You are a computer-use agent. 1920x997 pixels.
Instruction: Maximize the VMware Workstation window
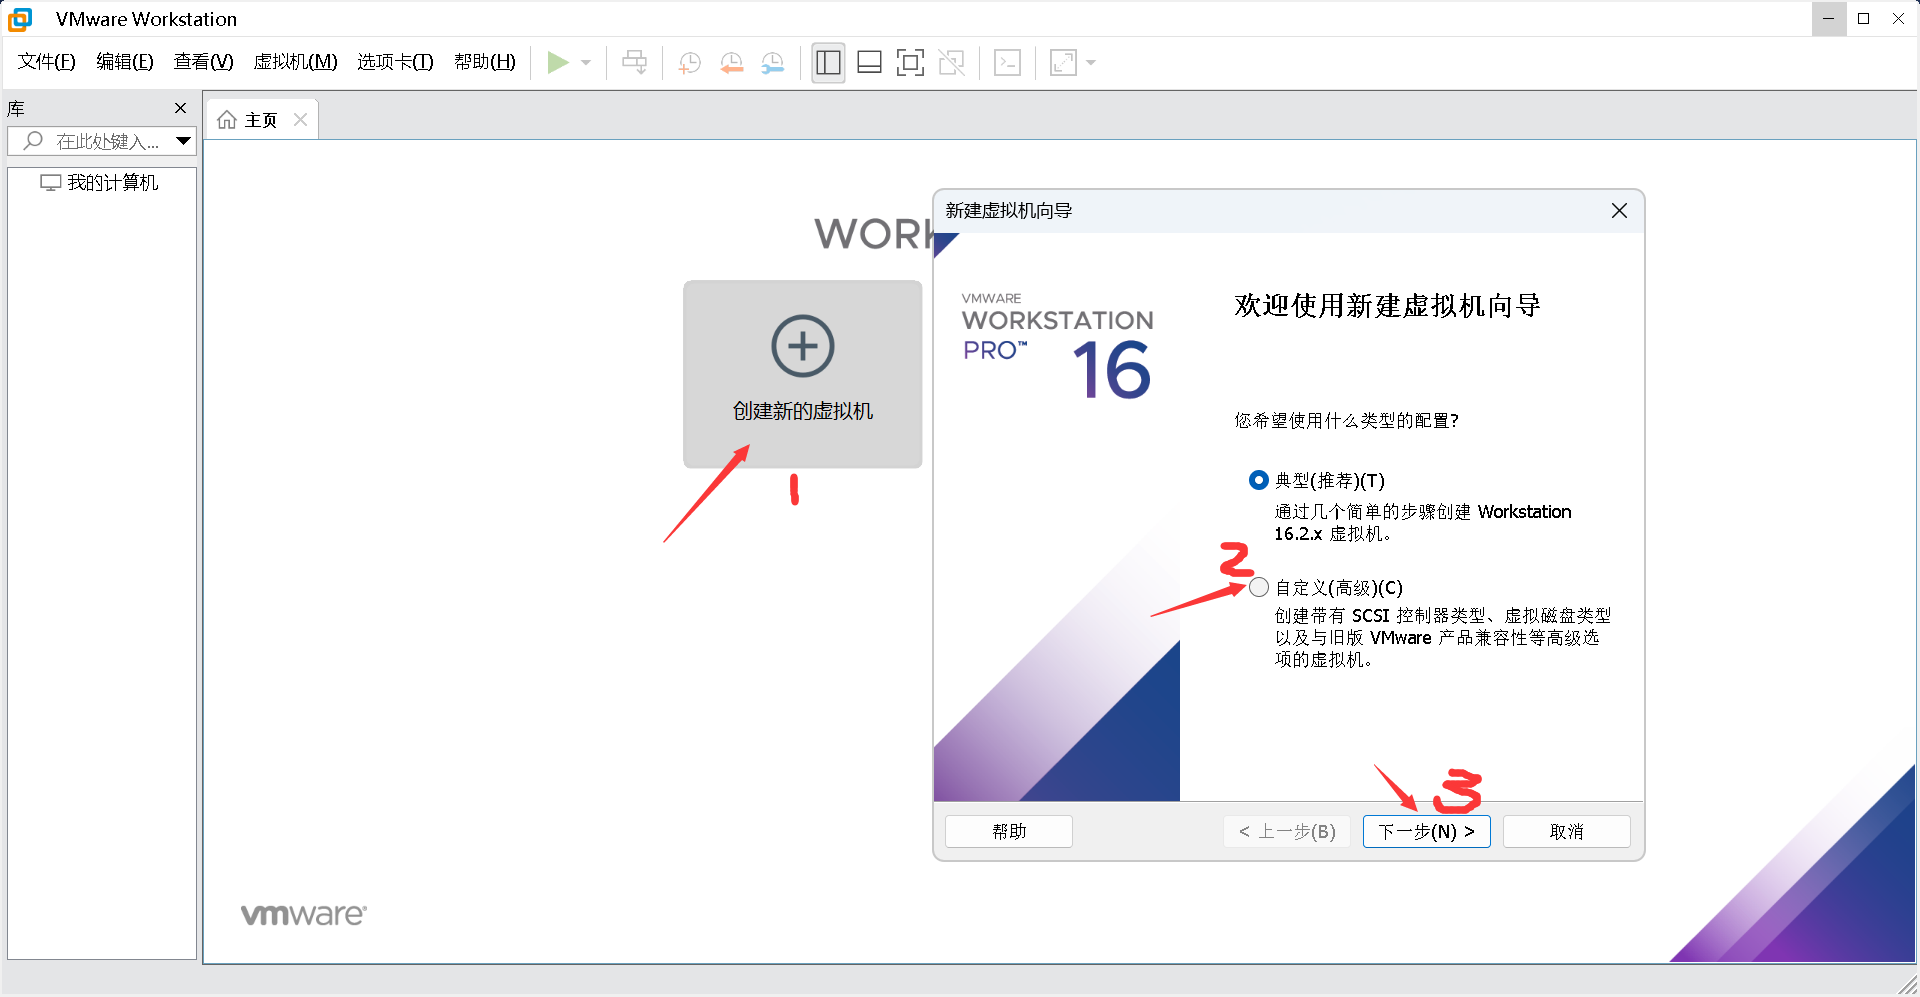(1864, 19)
